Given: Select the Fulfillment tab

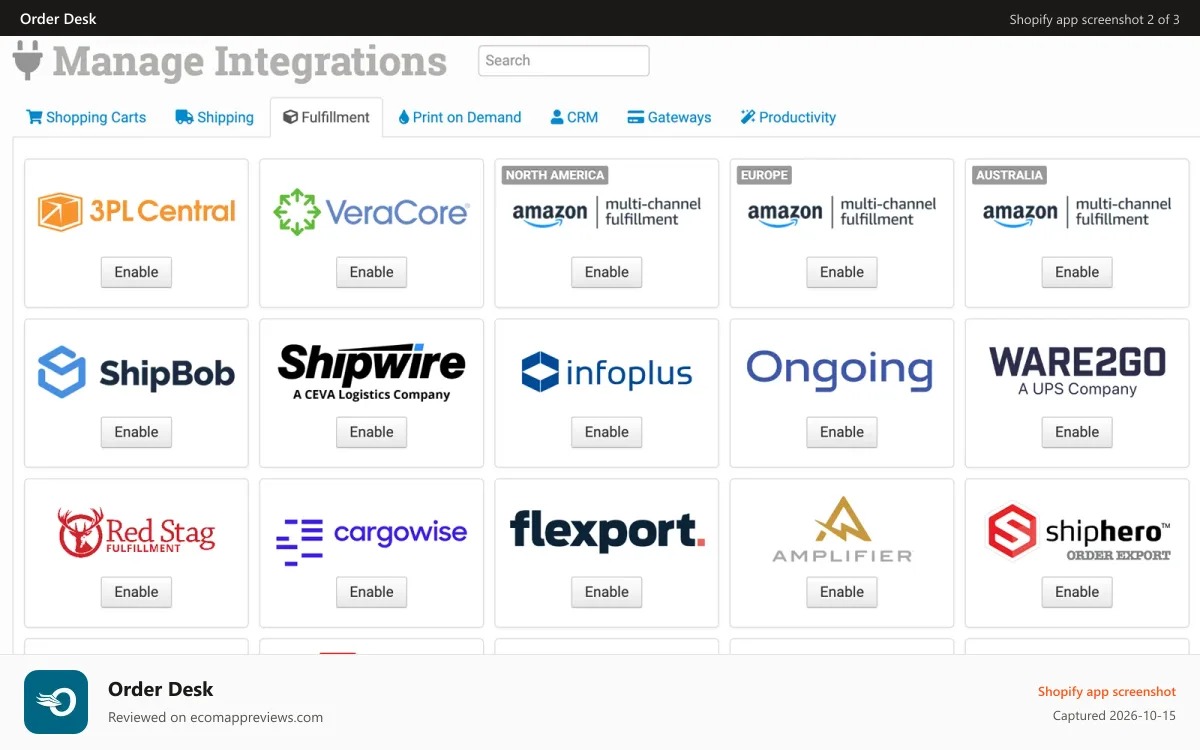Looking at the screenshot, I should tap(326, 117).
